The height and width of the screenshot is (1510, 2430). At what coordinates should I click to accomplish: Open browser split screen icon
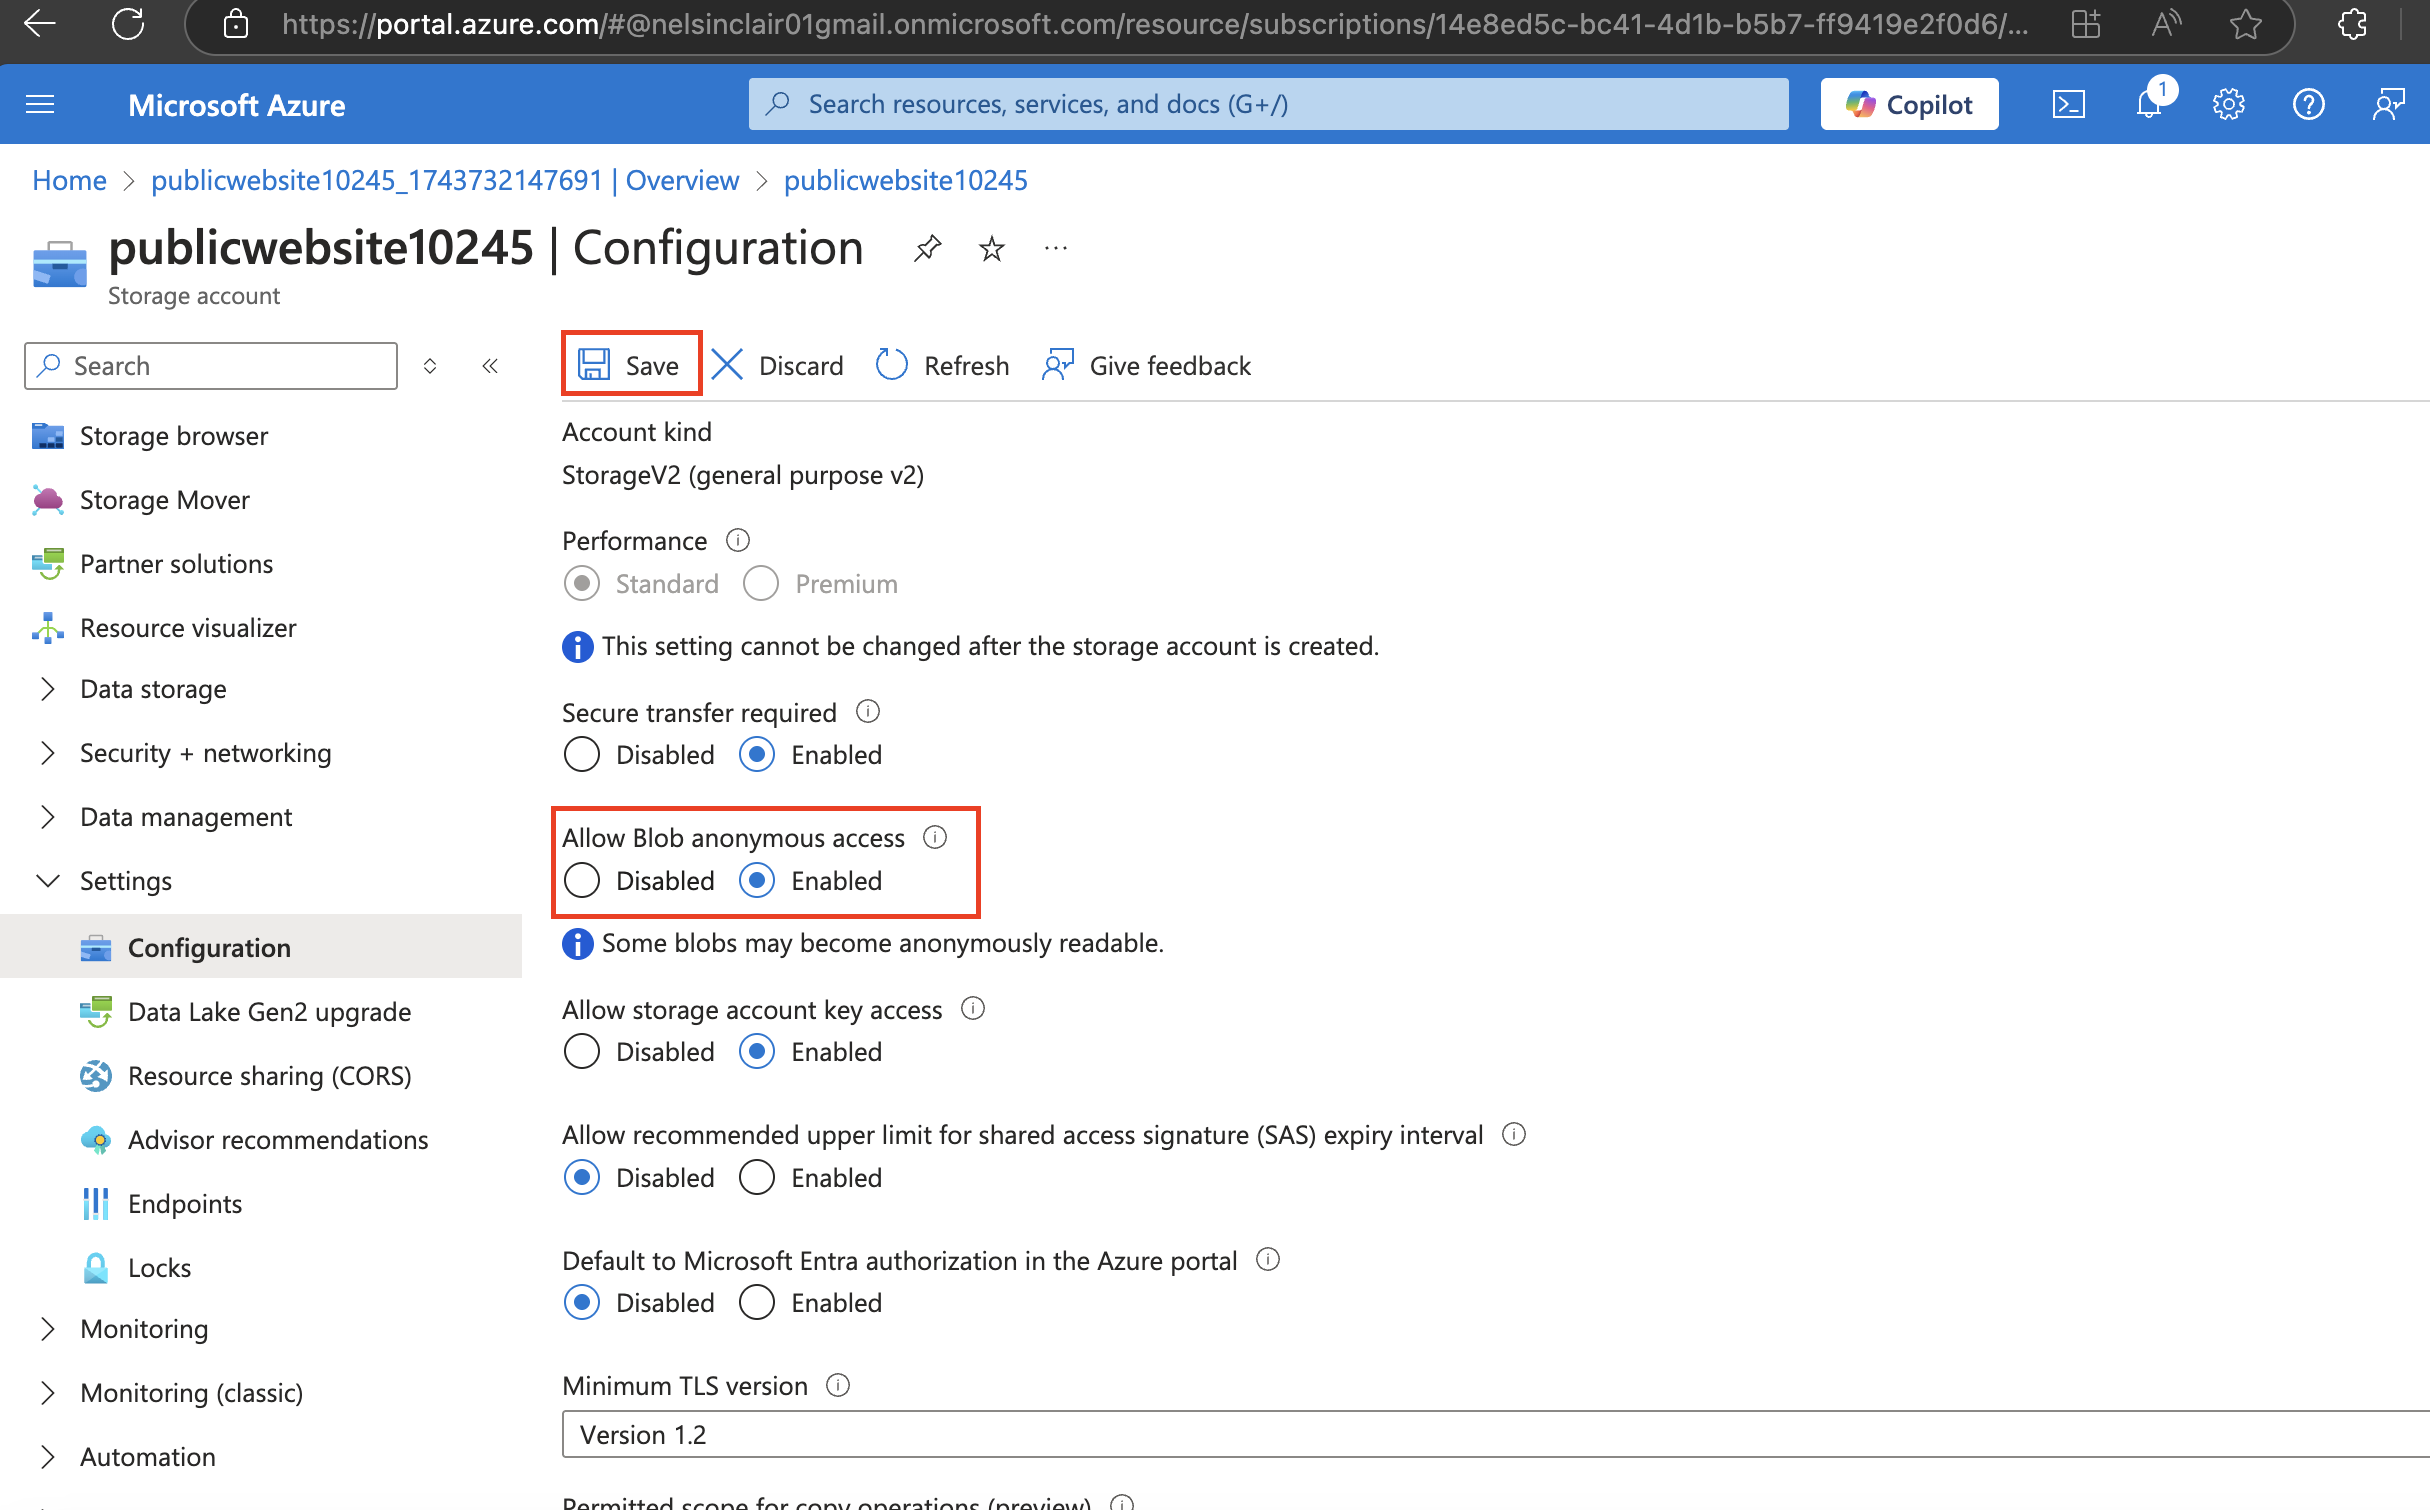click(2085, 24)
